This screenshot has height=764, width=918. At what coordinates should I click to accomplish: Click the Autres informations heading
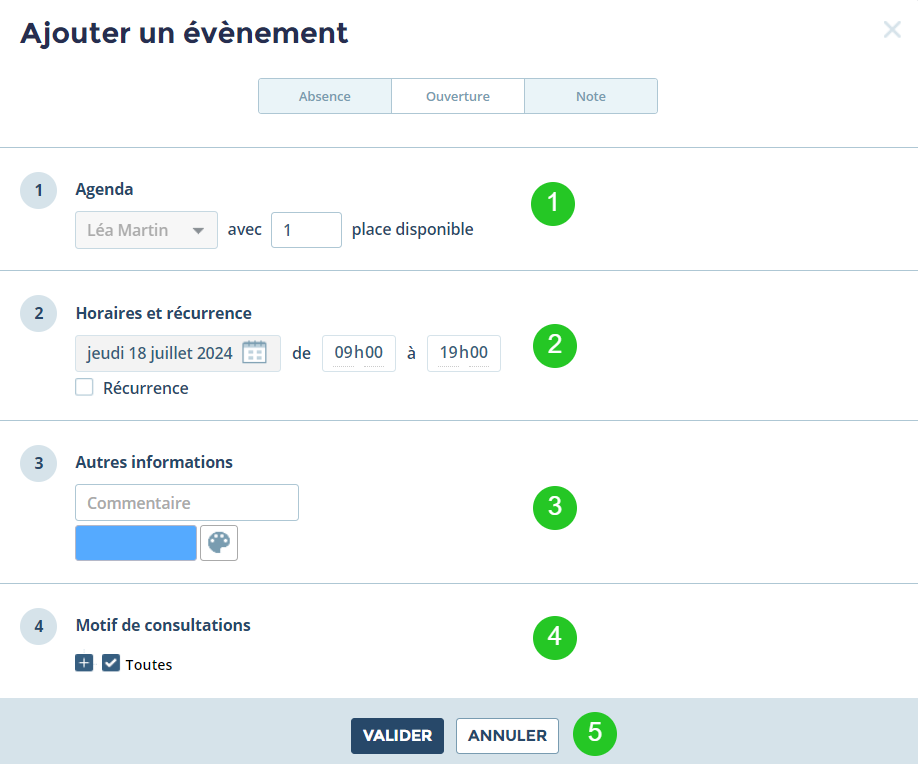(x=154, y=462)
